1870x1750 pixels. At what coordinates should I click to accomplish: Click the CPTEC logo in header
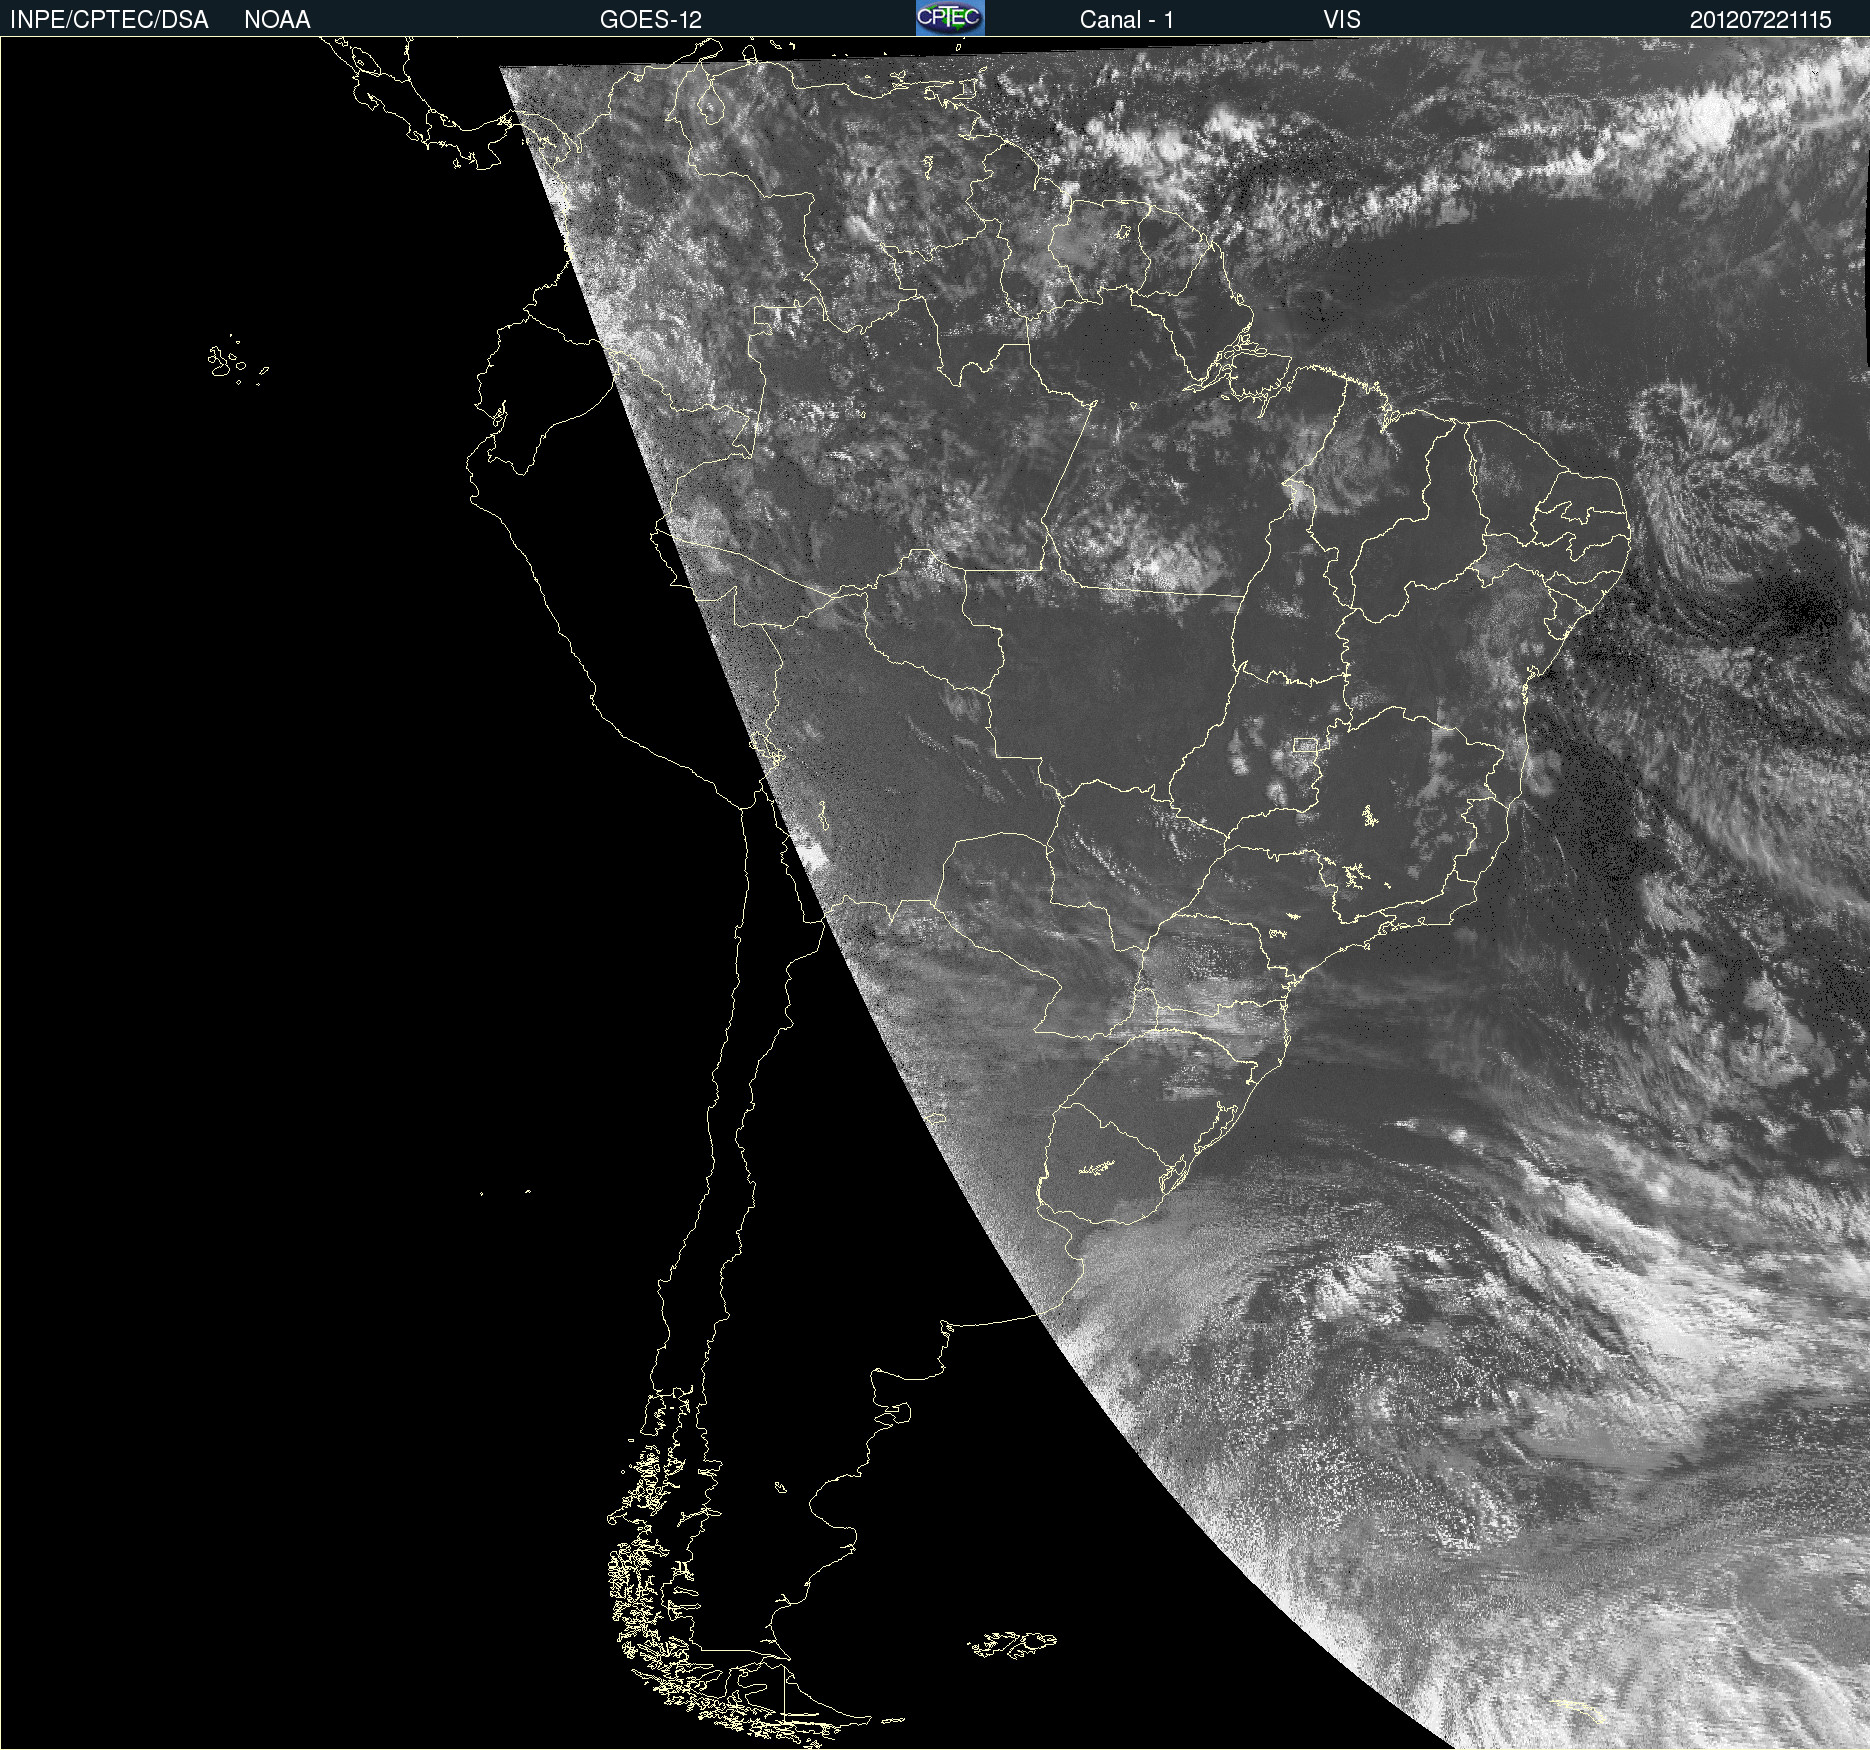coord(950,18)
